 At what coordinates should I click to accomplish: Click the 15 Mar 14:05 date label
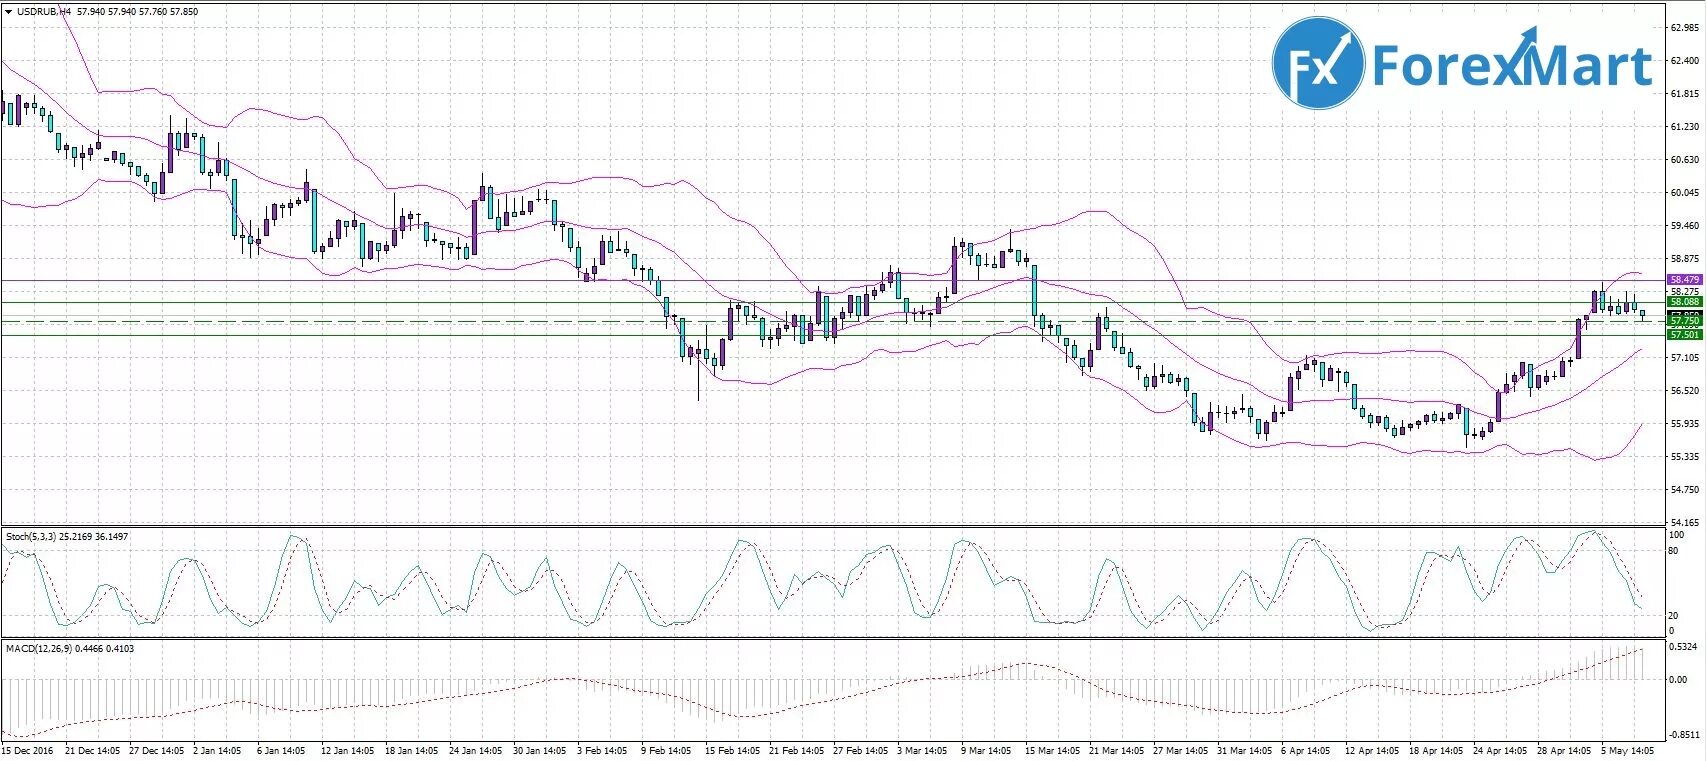pyautogui.click(x=1052, y=750)
